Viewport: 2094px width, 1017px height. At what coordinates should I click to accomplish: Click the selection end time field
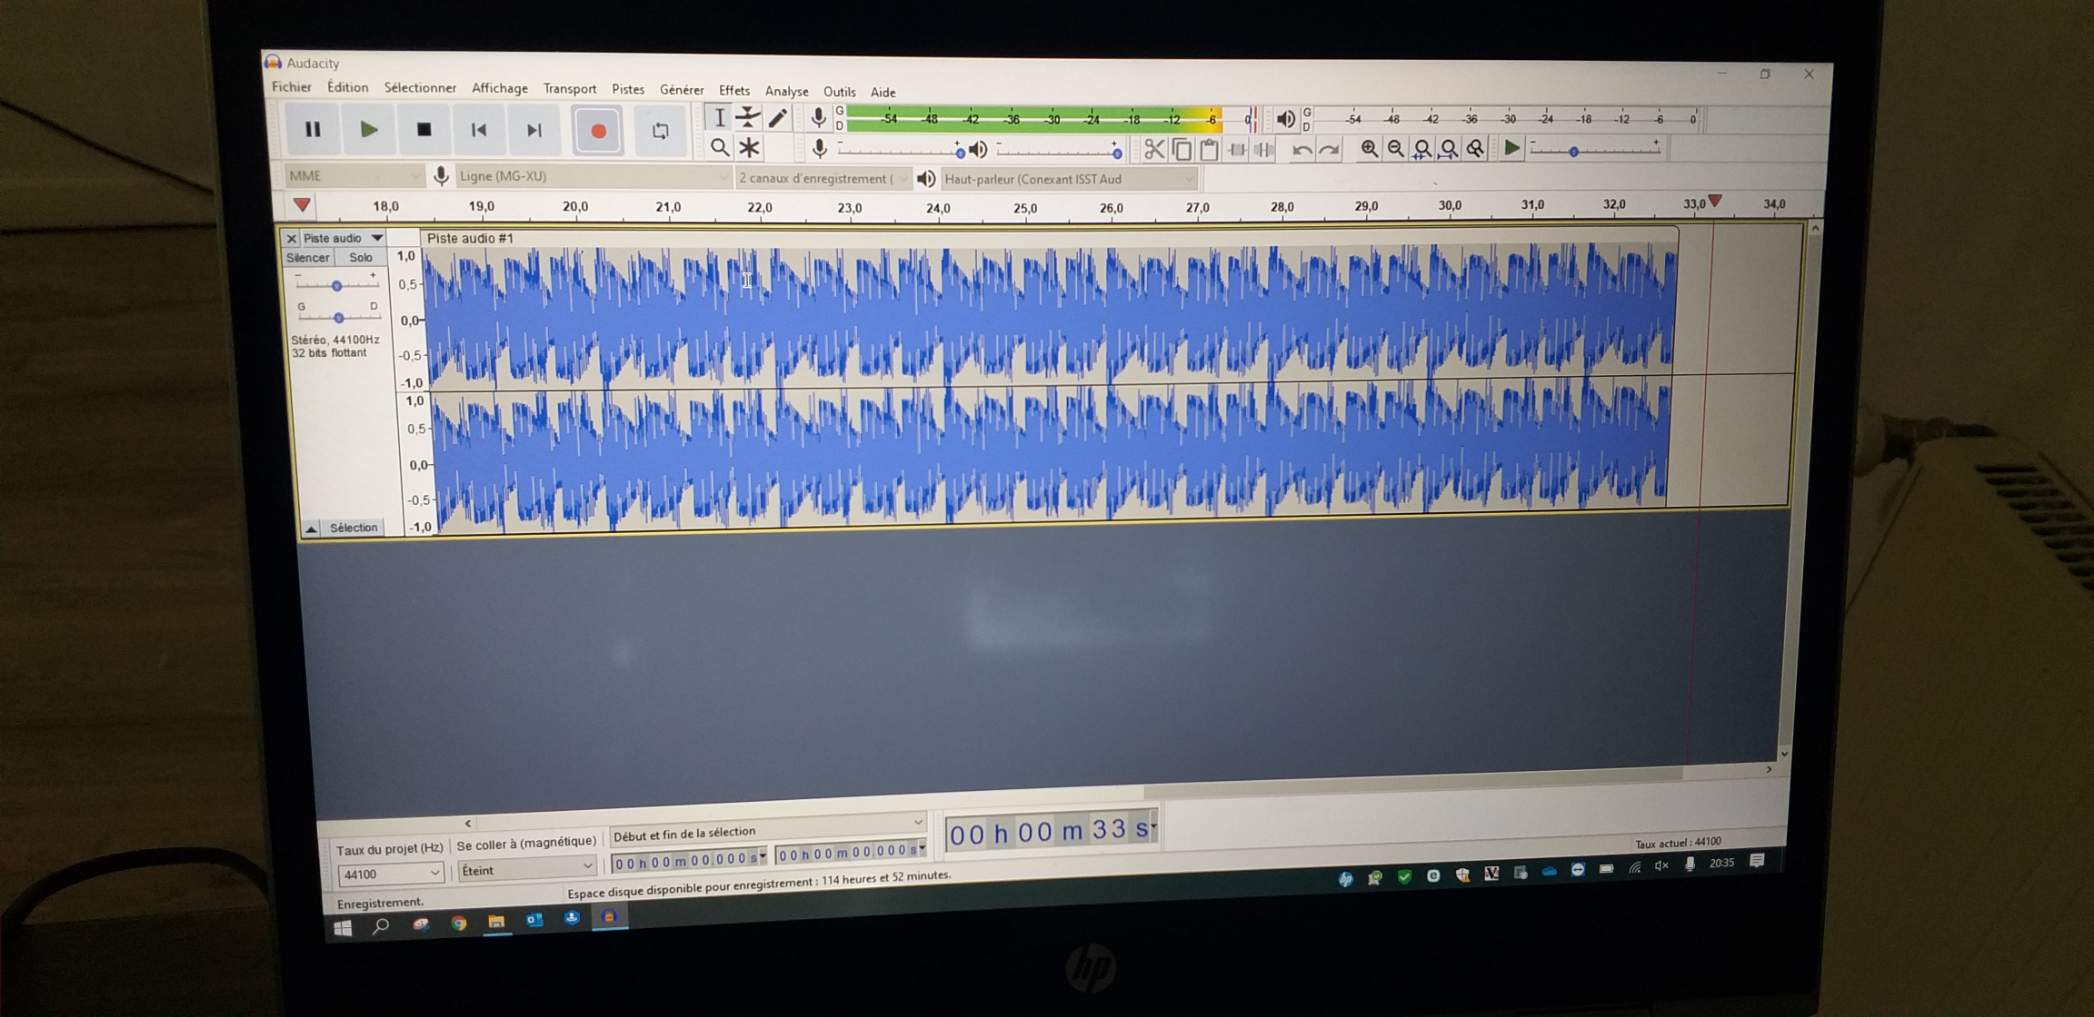pyautogui.click(x=851, y=853)
